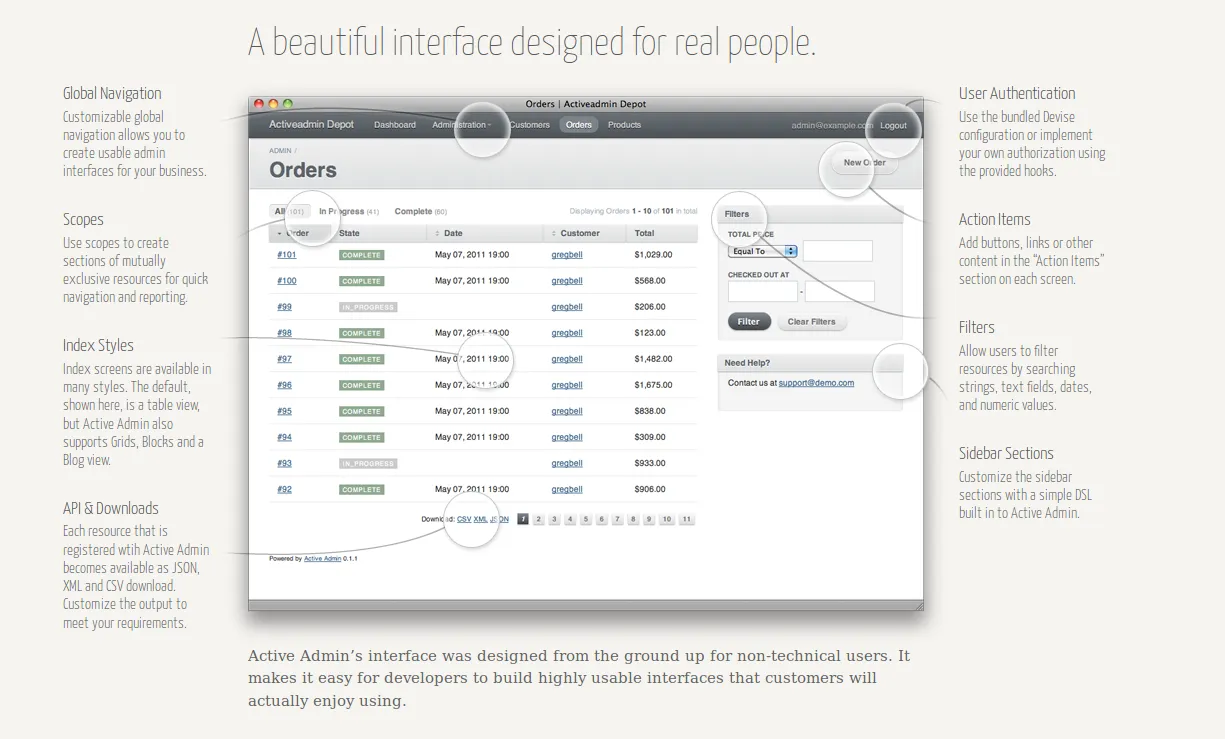1225x739 pixels.
Task: Click gregbell in the $906.00 row
Action: 567,489
